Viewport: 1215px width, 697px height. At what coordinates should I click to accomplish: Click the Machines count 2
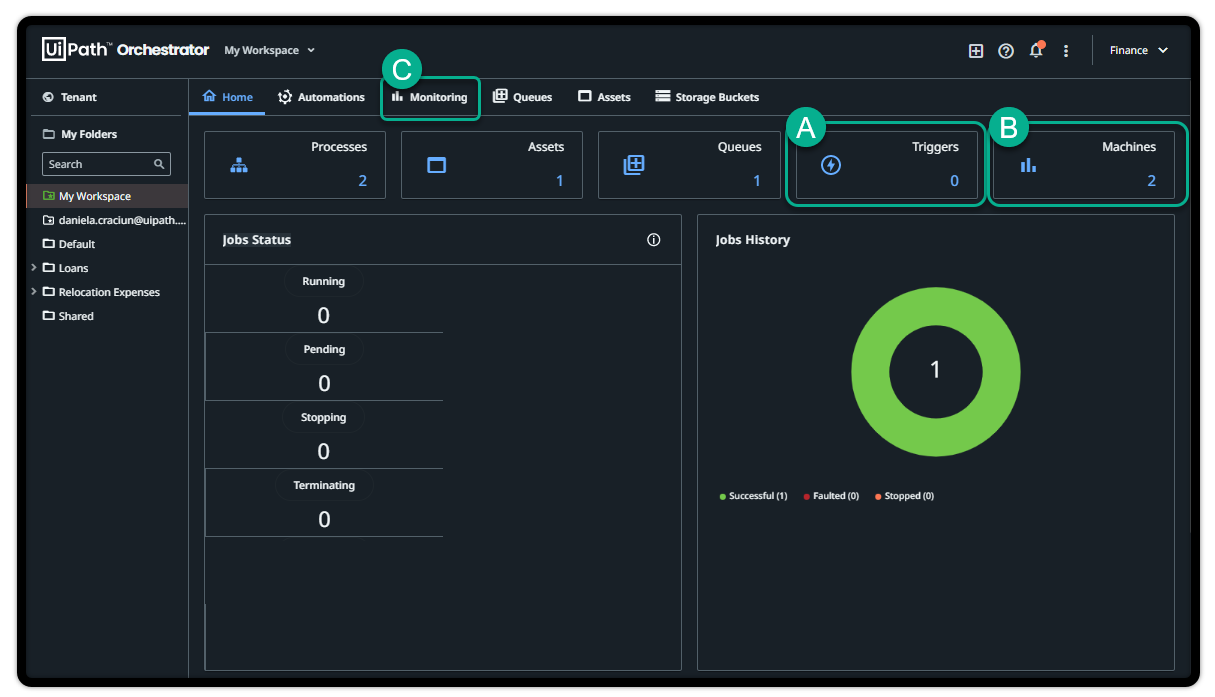coord(1151,181)
